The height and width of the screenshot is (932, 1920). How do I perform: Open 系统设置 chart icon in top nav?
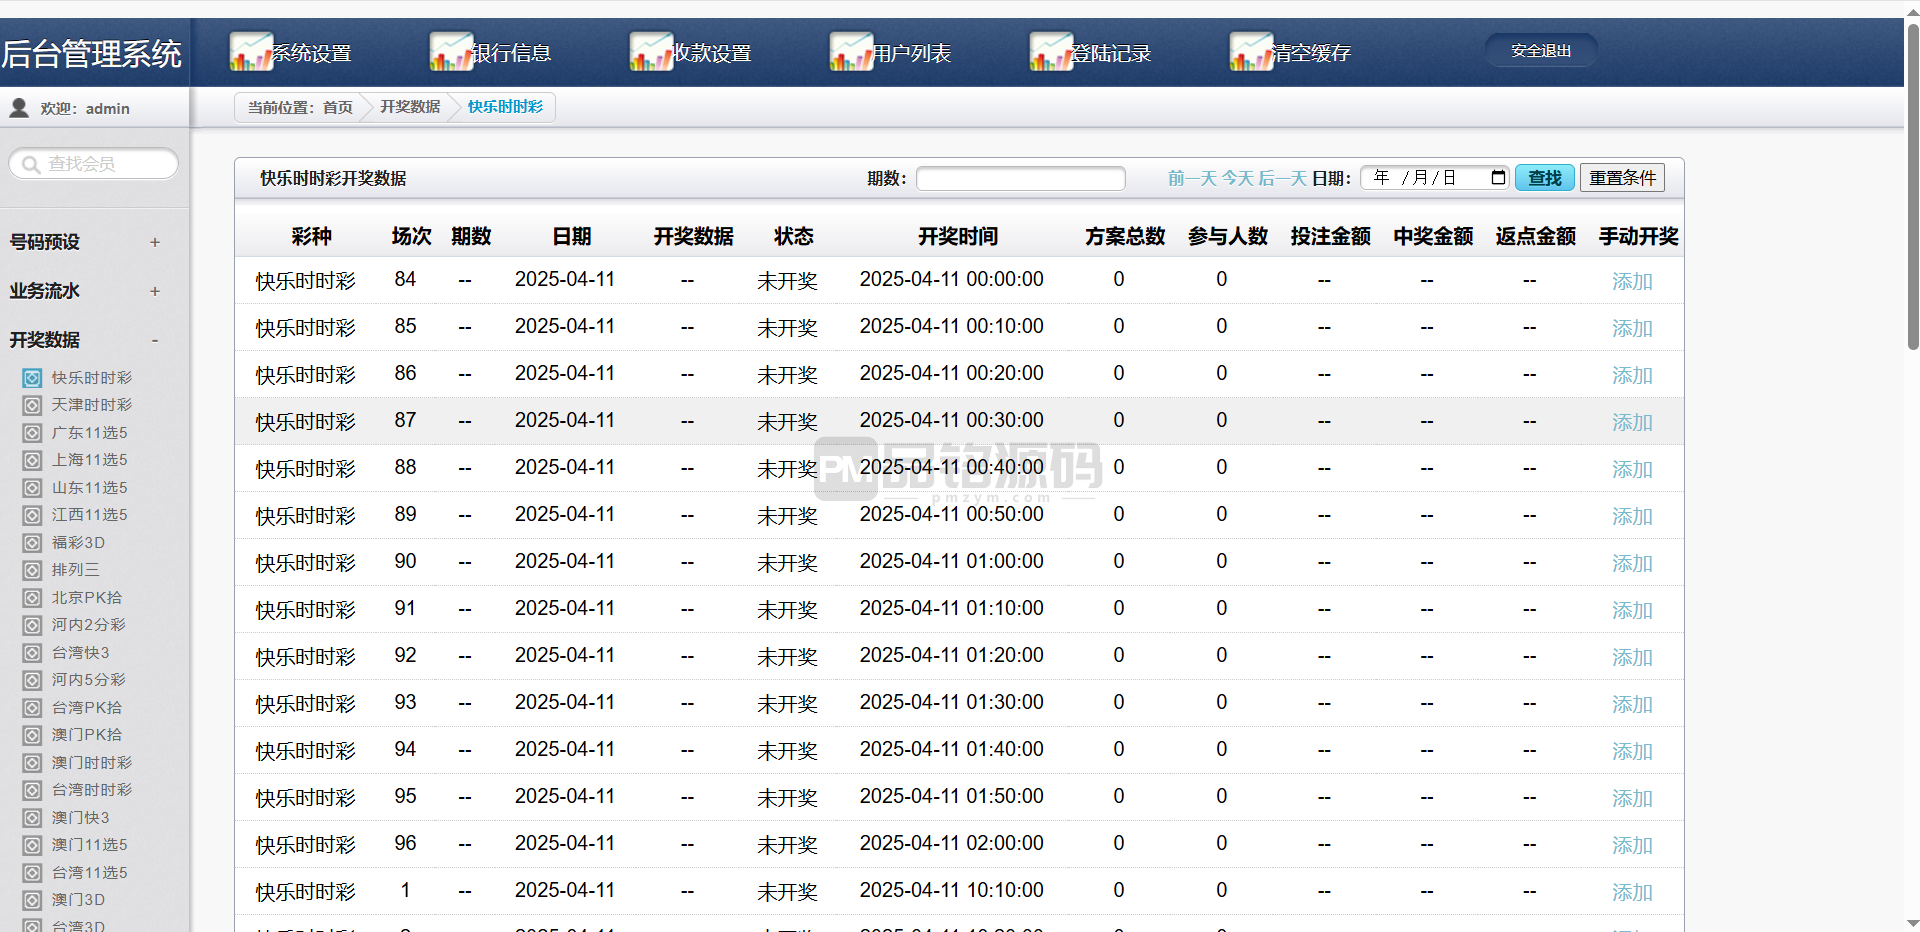[x=251, y=52]
